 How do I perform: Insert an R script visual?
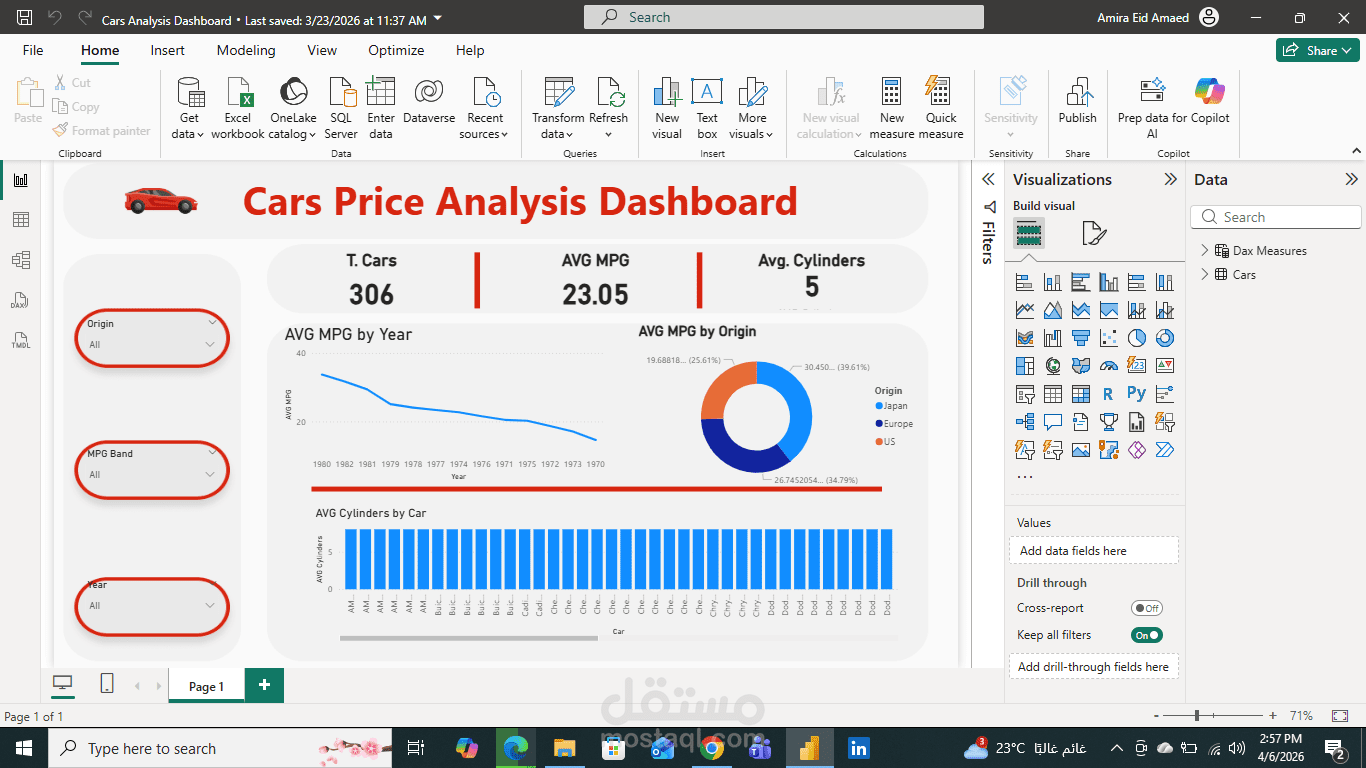pyautogui.click(x=1108, y=394)
